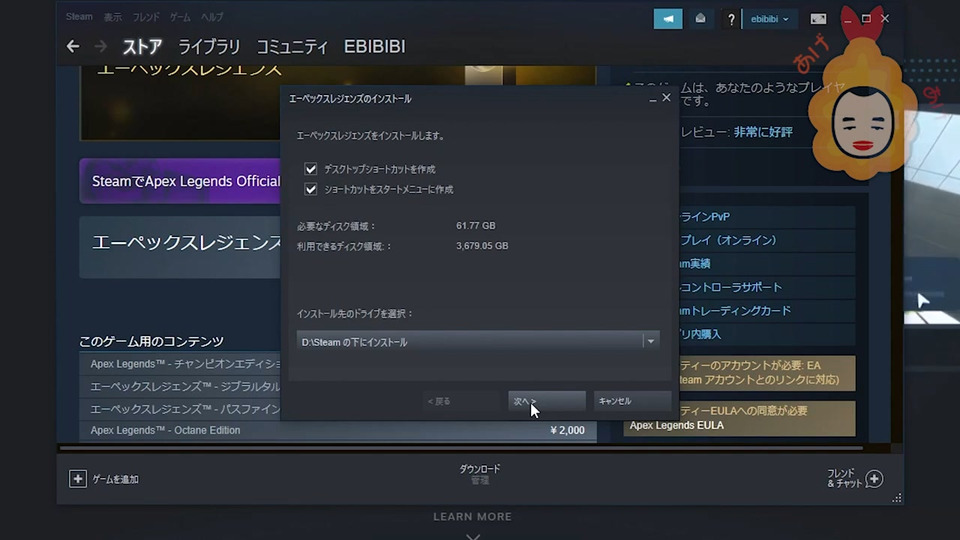Open the install drive dropdown
The height and width of the screenshot is (540, 960).
pyautogui.click(x=478, y=342)
